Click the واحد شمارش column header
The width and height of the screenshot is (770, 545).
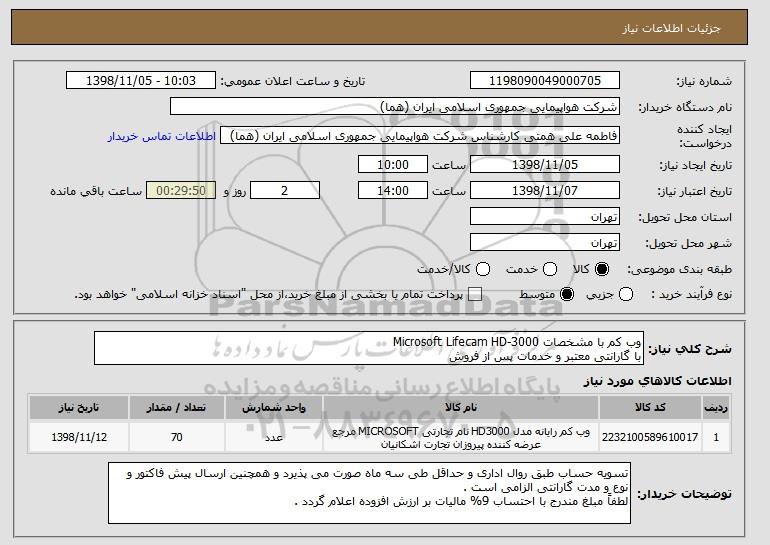point(274,408)
